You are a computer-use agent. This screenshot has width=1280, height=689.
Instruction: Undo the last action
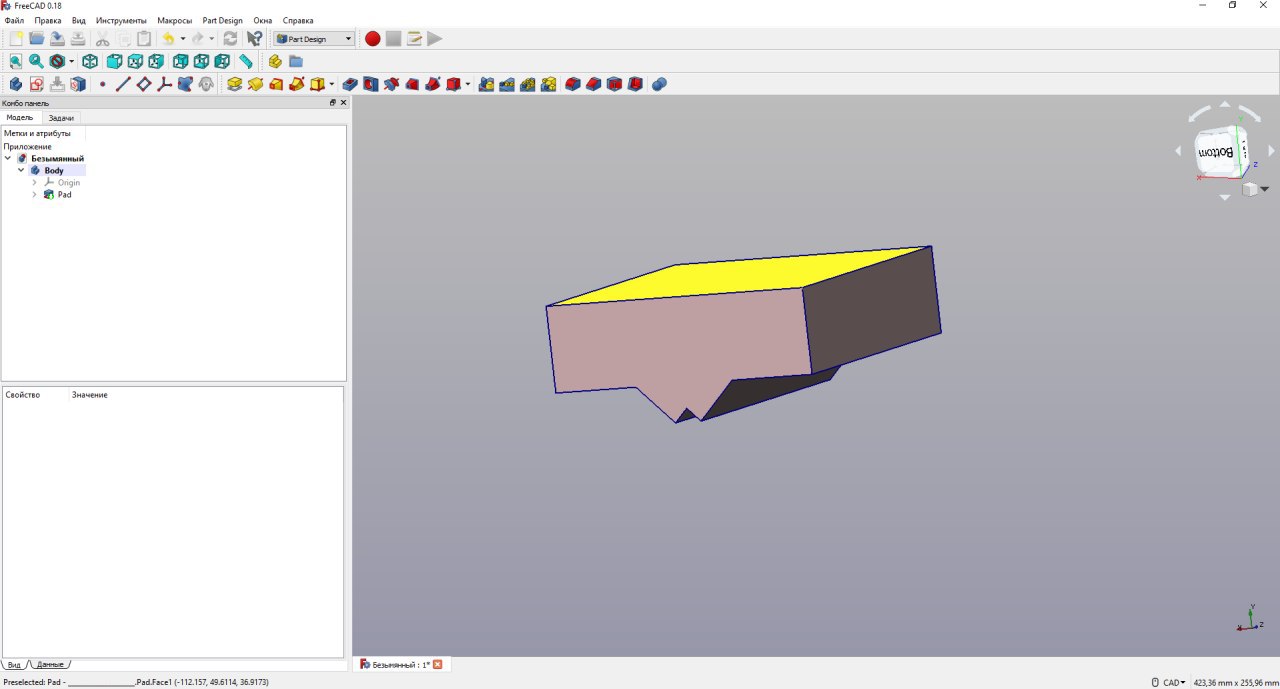(x=168, y=38)
